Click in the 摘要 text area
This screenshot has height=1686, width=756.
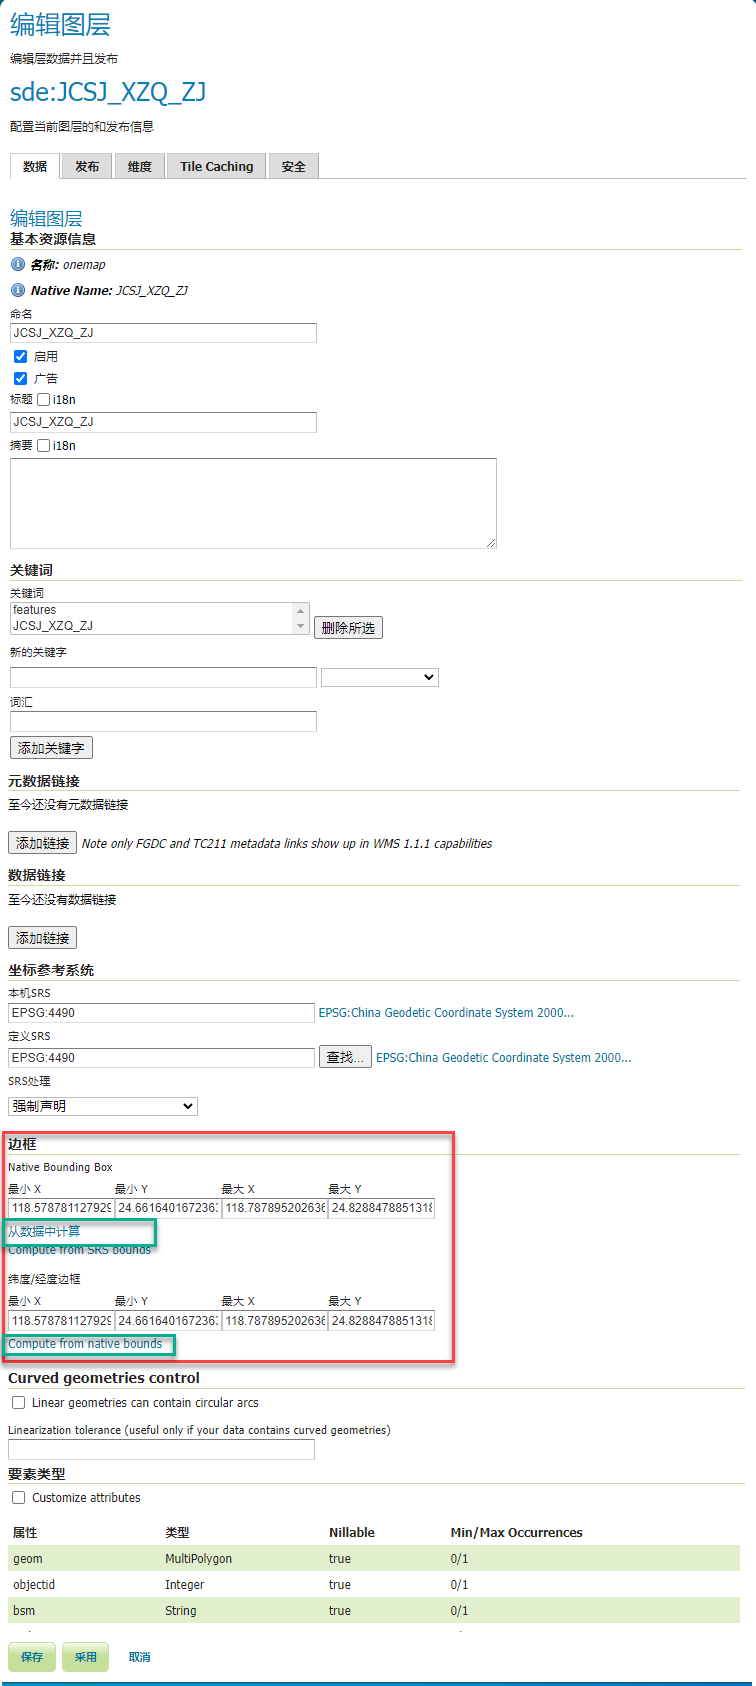(x=253, y=503)
